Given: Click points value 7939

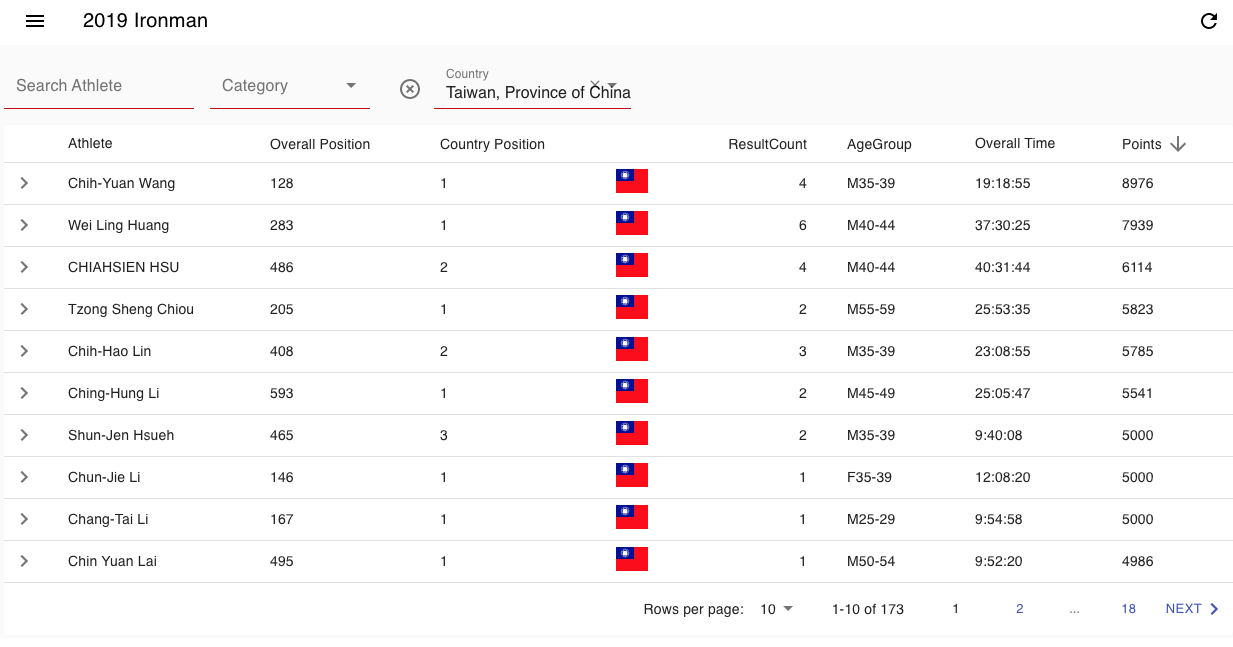Looking at the screenshot, I should 1138,225.
